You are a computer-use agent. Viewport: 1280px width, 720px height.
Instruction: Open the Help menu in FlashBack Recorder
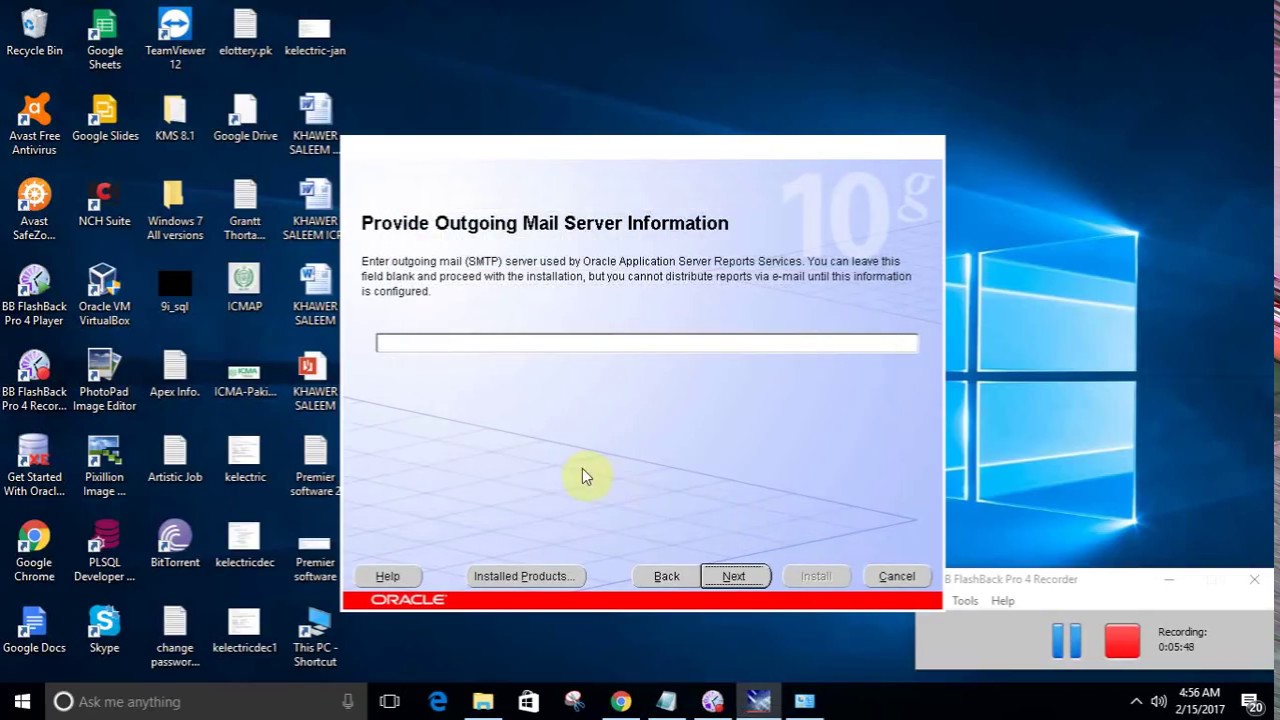click(x=1003, y=601)
